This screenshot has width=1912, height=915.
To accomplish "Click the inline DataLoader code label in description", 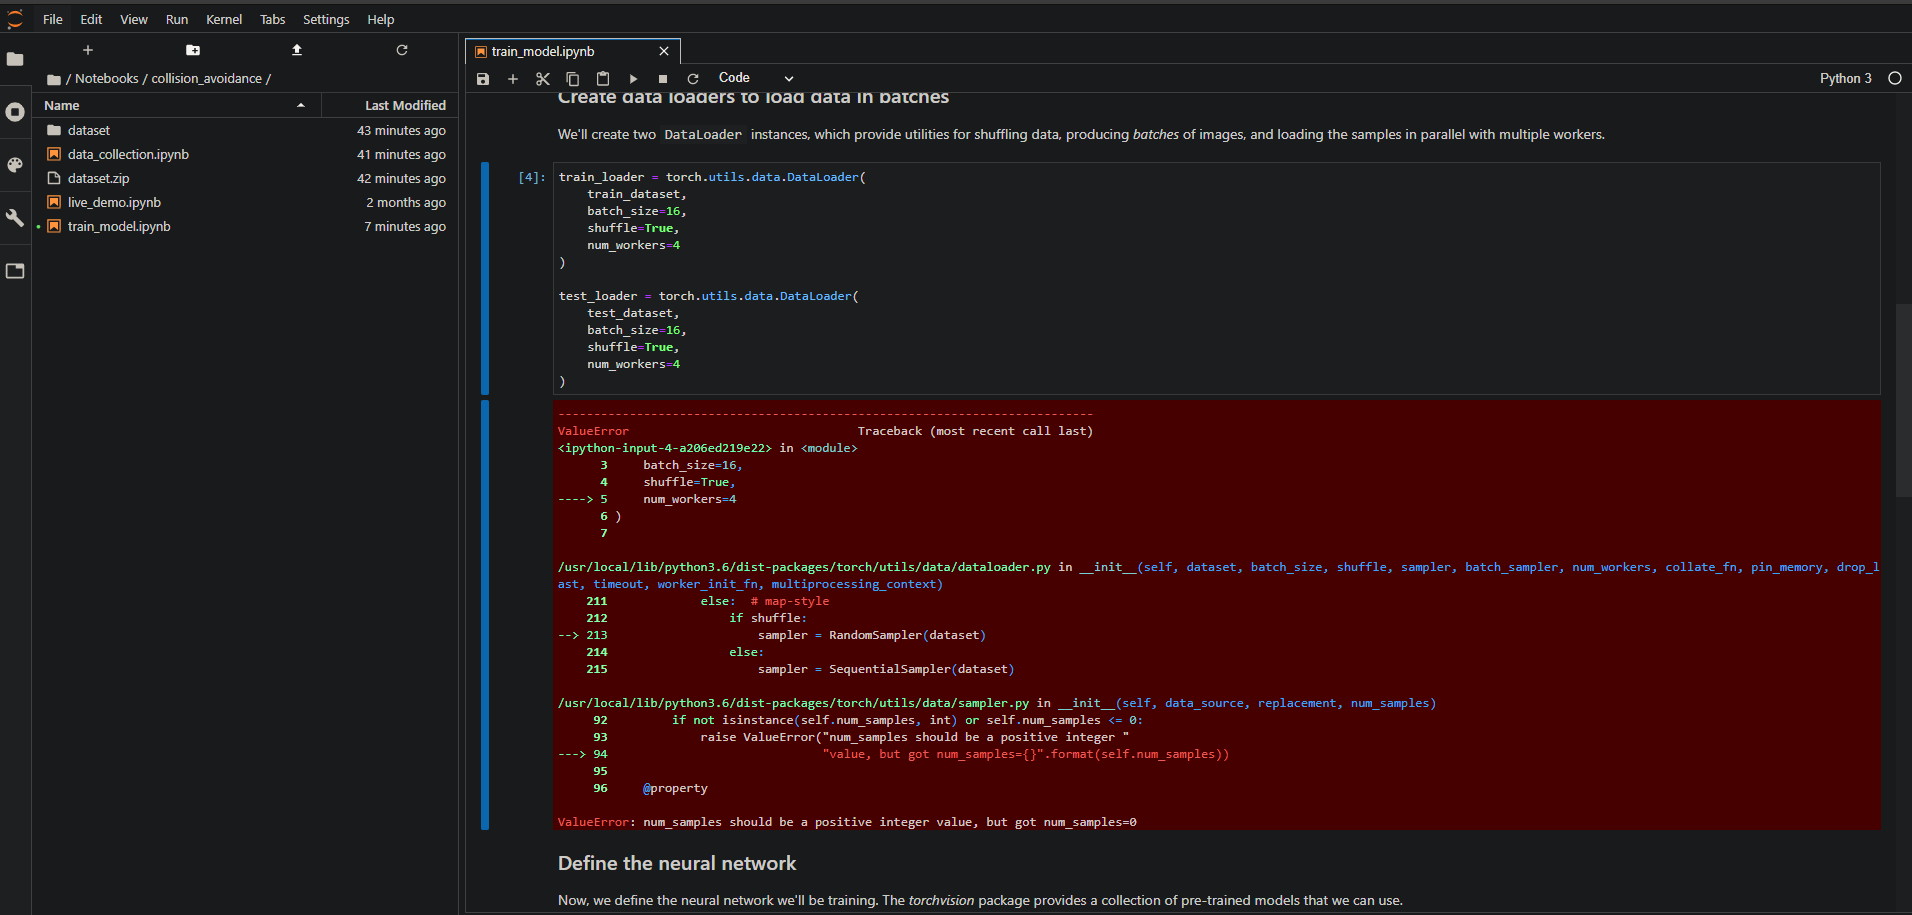I will pyautogui.click(x=703, y=135).
